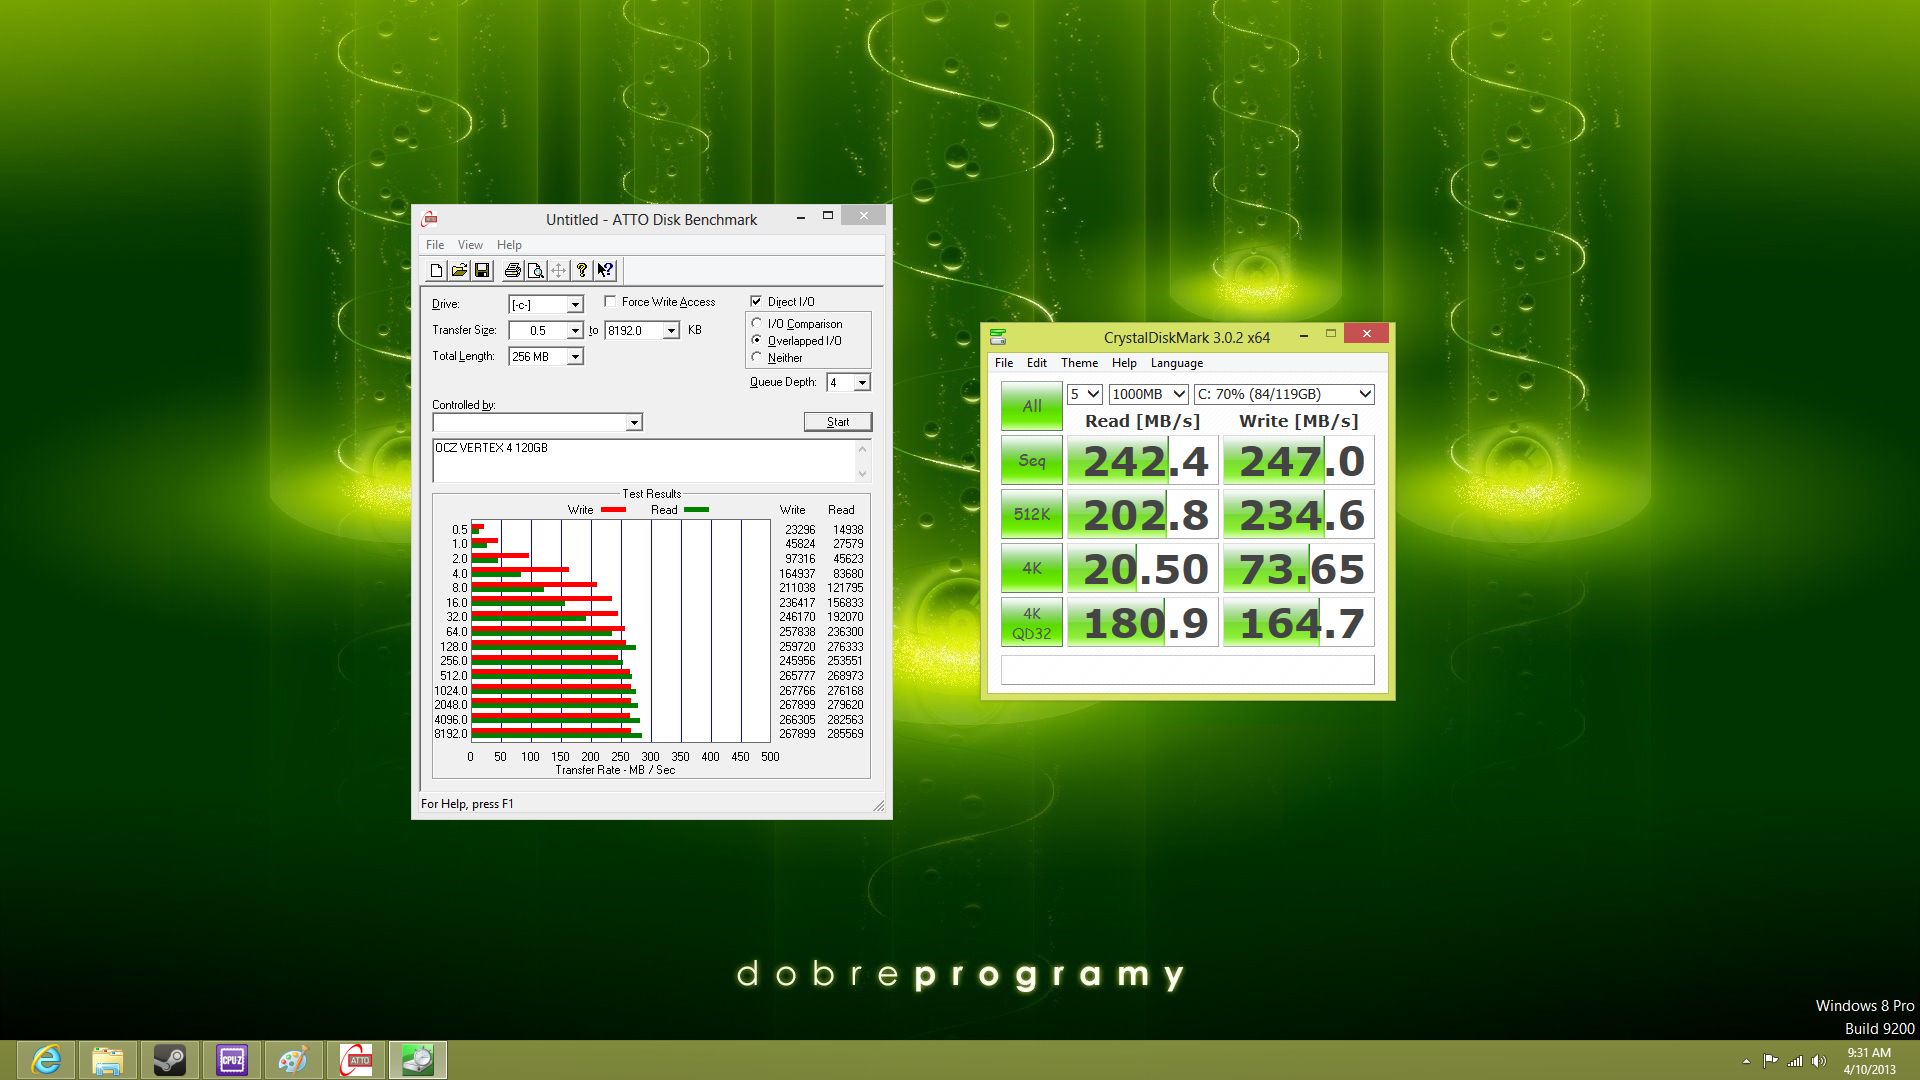
Task: Open the Theme menu in CrystalDiskMark
Action: [1079, 363]
